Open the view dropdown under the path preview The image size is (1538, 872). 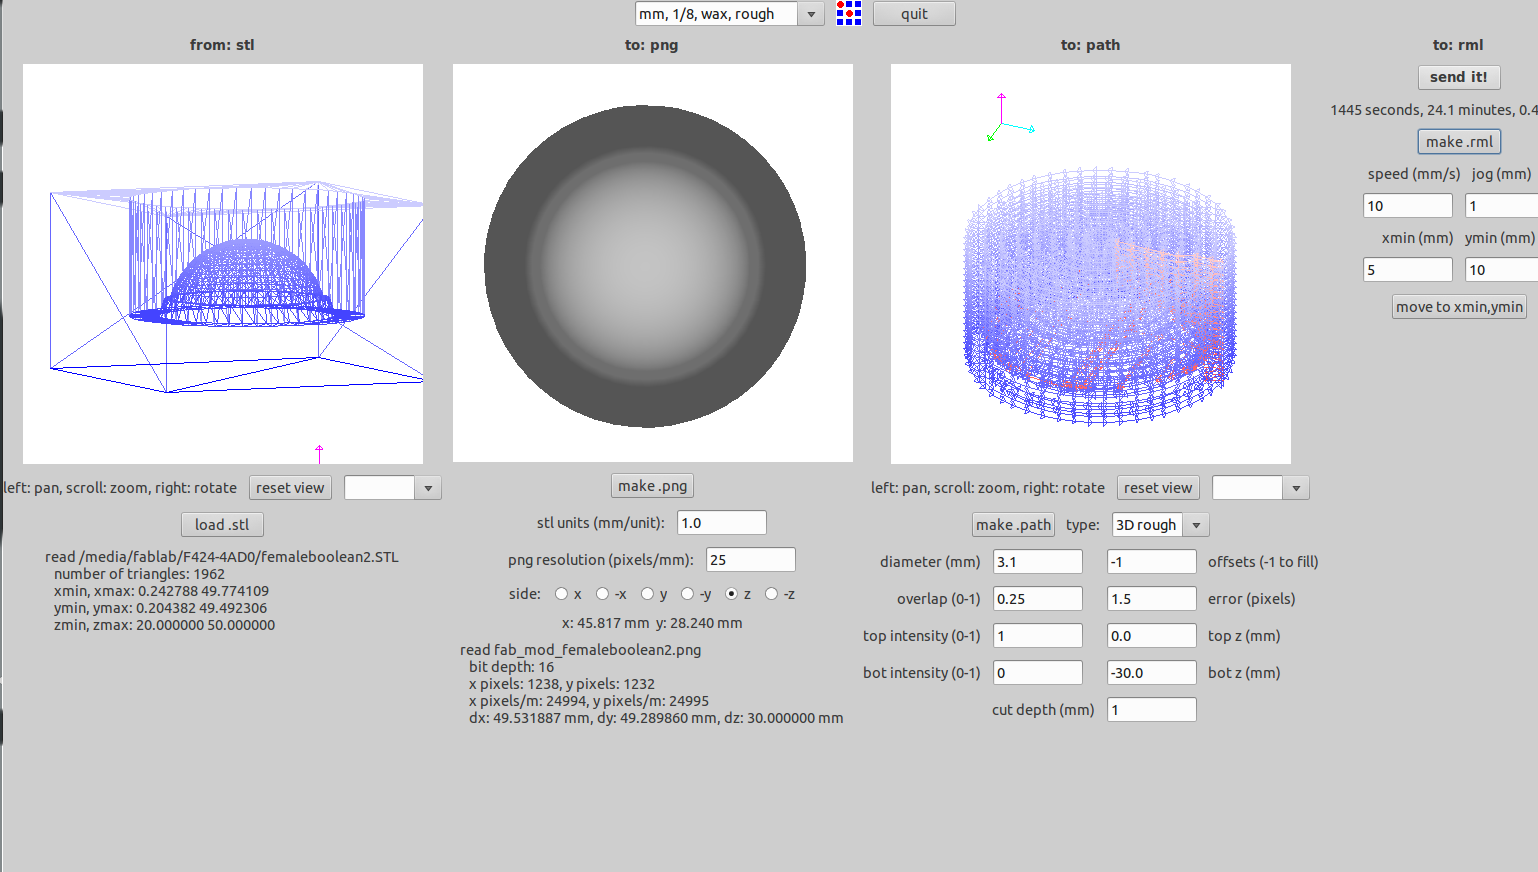[1296, 488]
